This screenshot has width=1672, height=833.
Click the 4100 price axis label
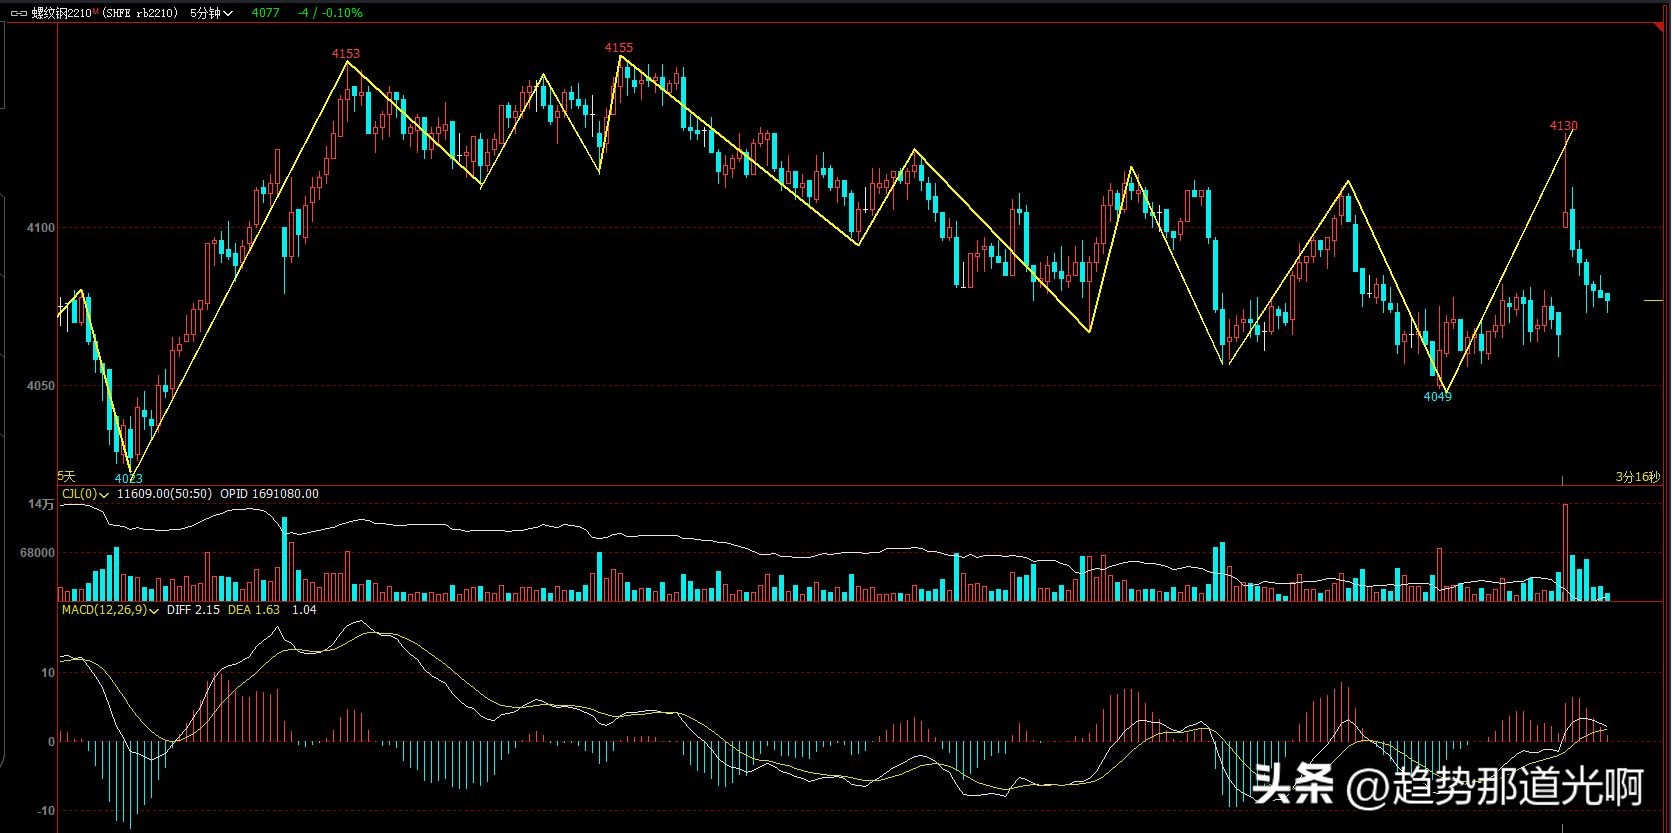click(41, 228)
